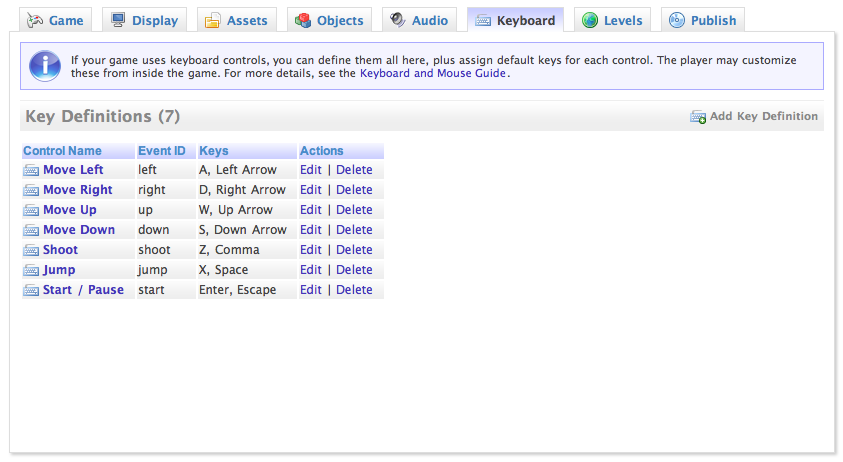
Task: Click Add Key Definition button
Action: (x=763, y=116)
